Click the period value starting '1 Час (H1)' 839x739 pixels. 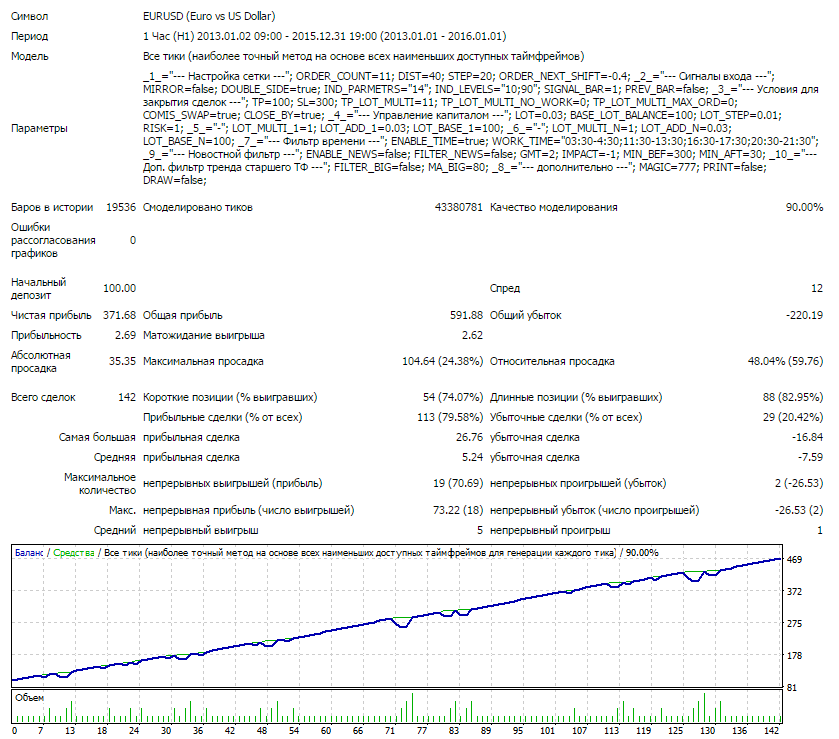(324, 36)
